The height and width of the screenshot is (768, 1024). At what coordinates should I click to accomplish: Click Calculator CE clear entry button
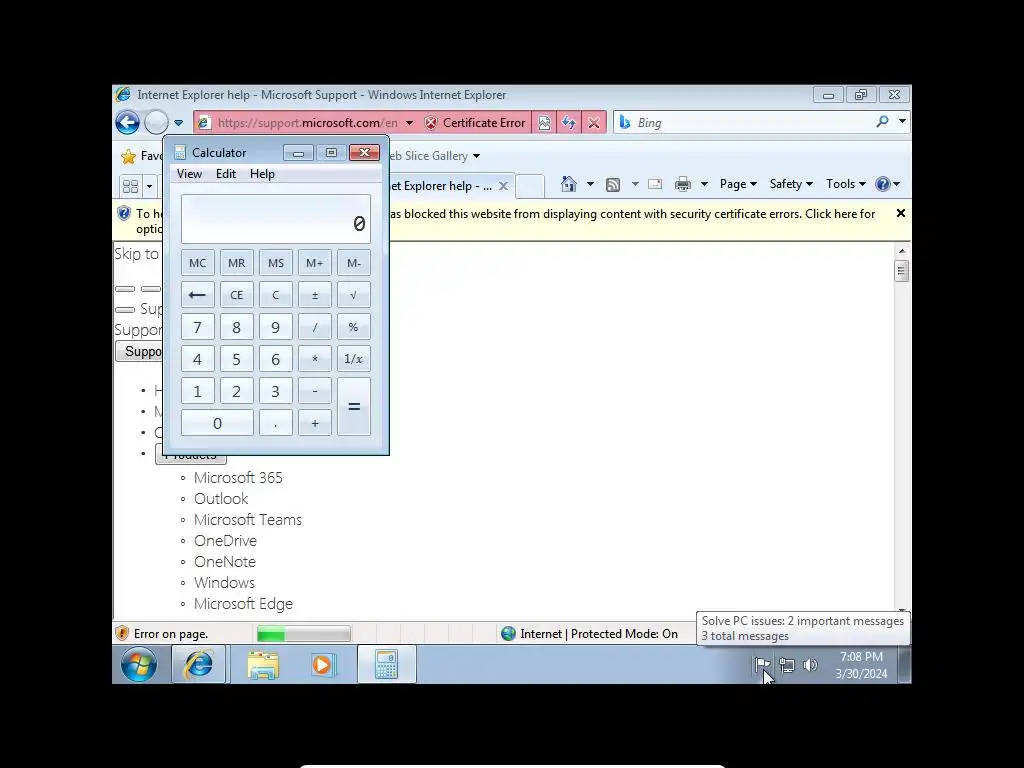pos(236,295)
